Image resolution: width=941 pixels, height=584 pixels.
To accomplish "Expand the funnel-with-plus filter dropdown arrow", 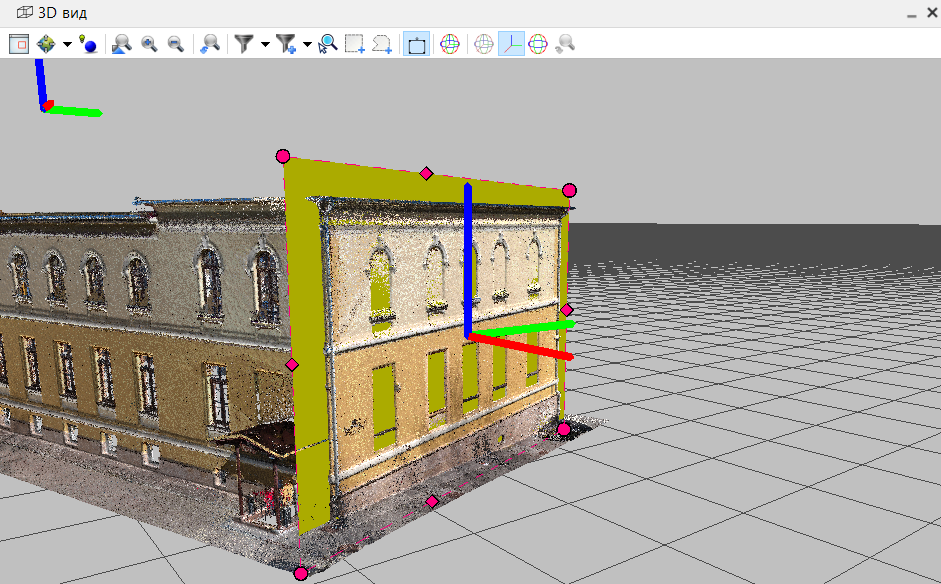I will point(307,44).
